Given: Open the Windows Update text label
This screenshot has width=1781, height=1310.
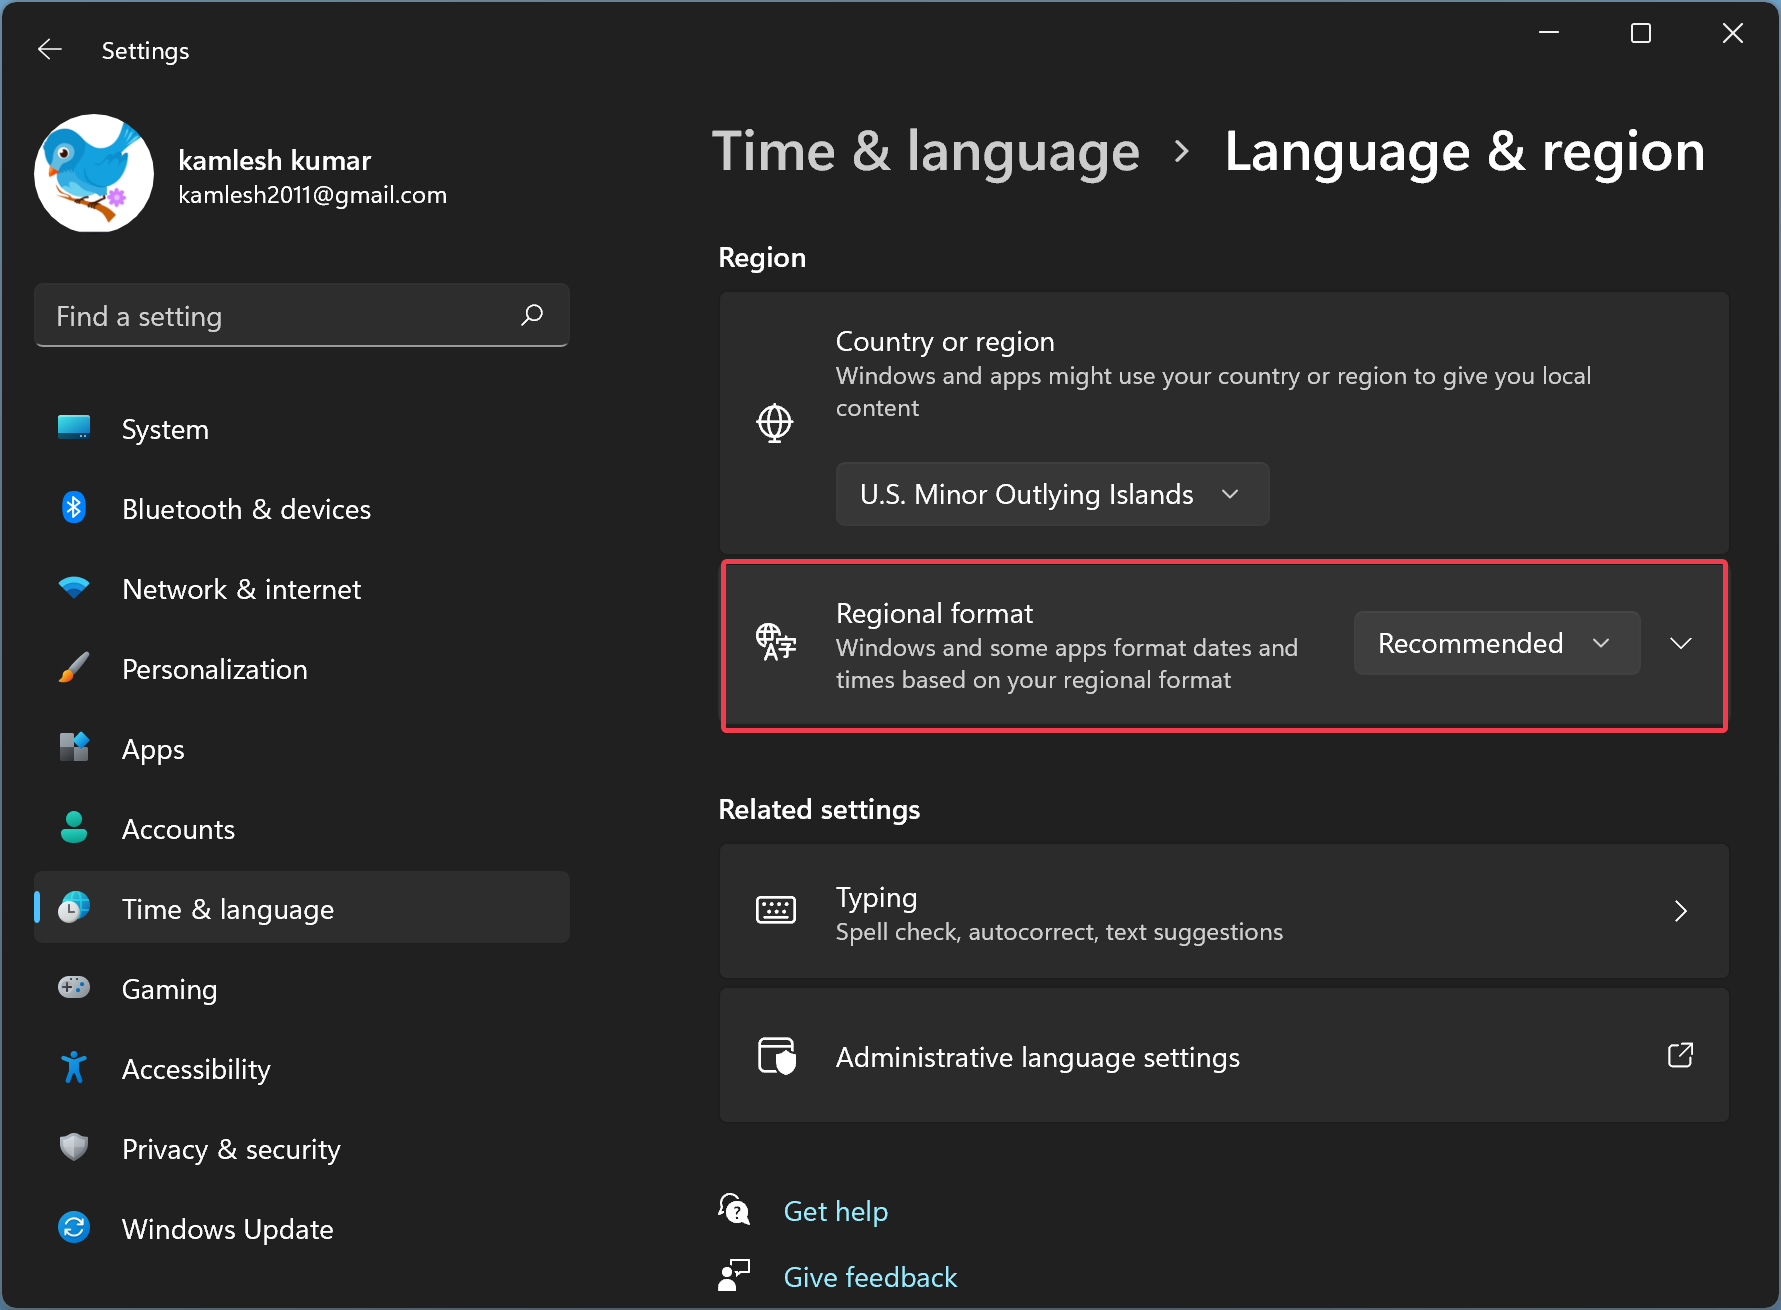Looking at the screenshot, I should [227, 1229].
